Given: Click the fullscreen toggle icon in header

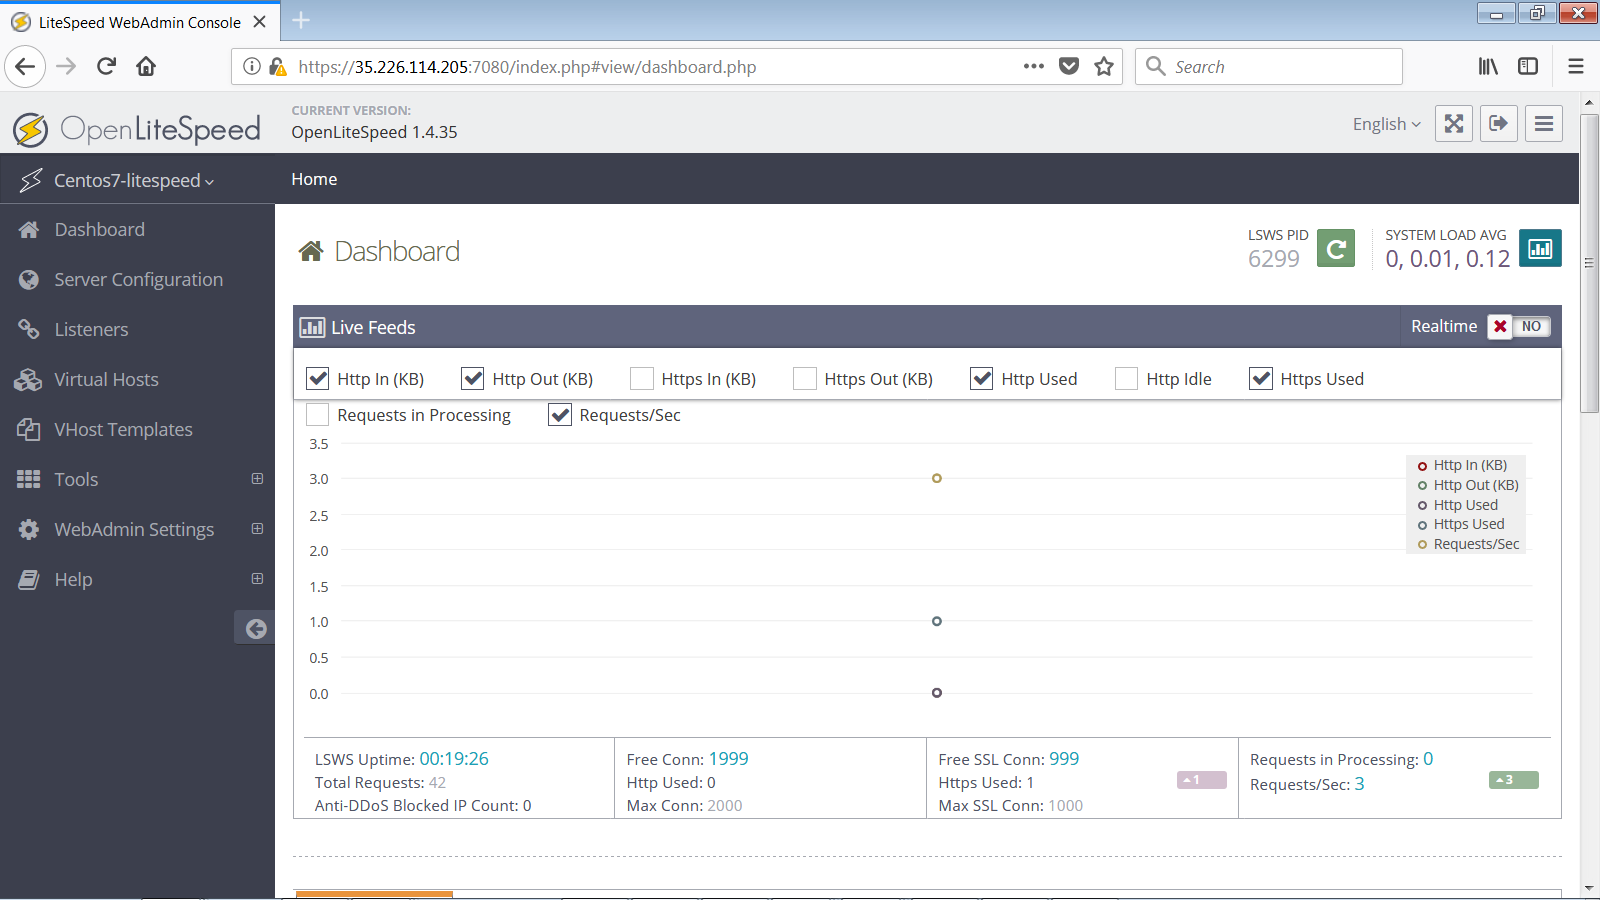Looking at the screenshot, I should pyautogui.click(x=1453, y=124).
